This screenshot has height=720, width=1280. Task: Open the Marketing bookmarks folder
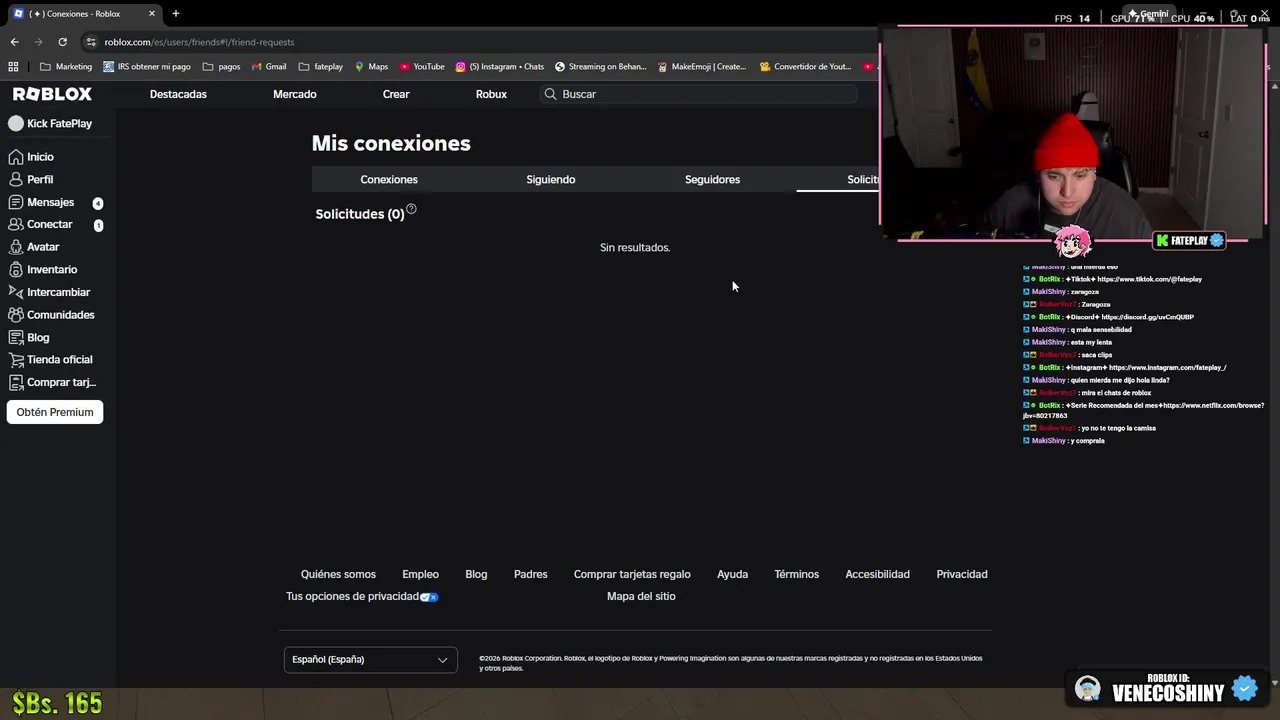66,67
